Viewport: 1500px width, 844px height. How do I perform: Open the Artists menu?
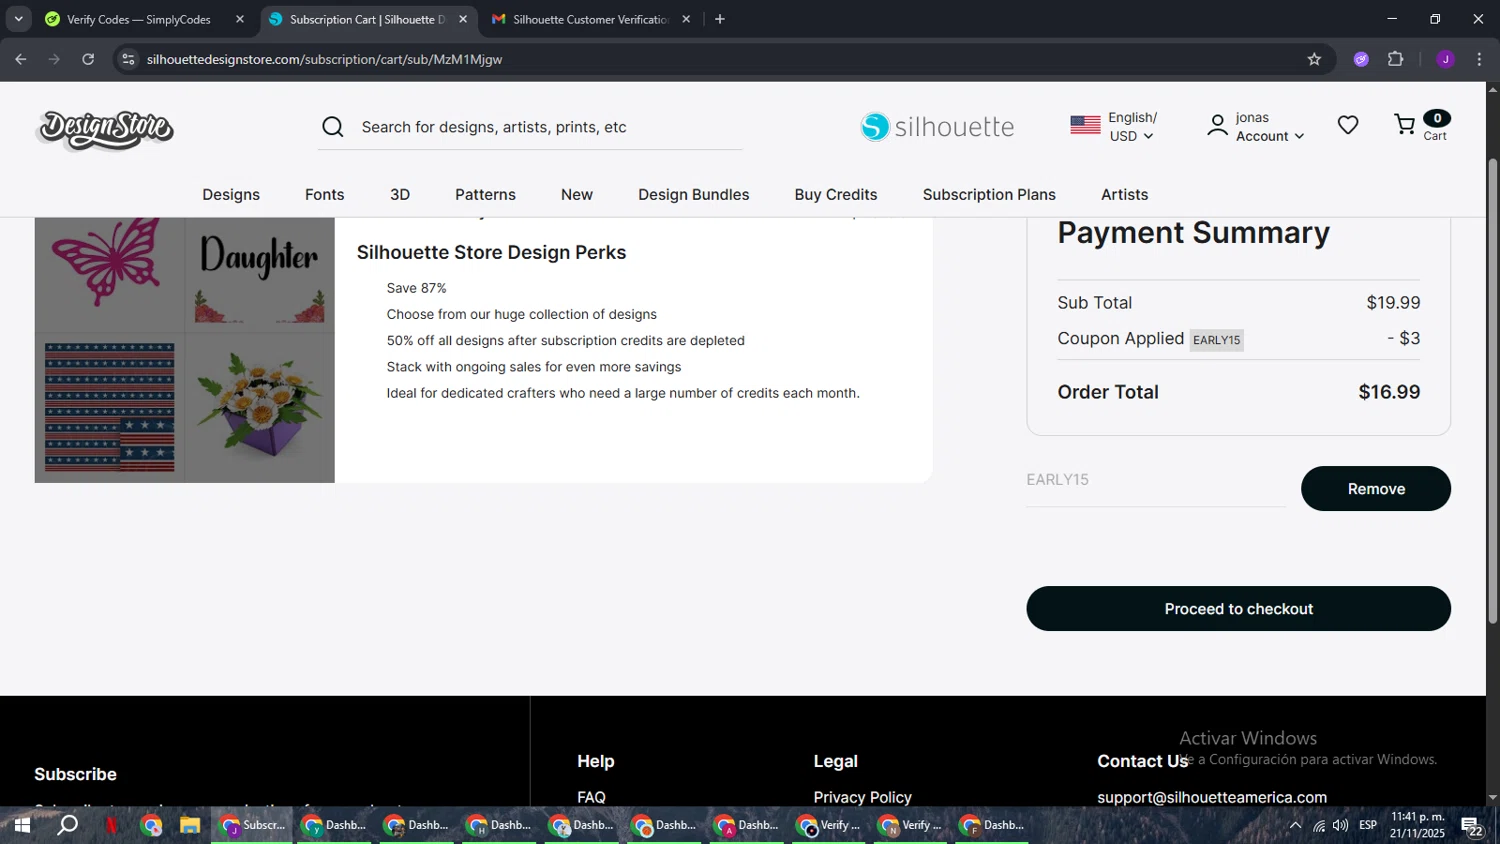1125,194
